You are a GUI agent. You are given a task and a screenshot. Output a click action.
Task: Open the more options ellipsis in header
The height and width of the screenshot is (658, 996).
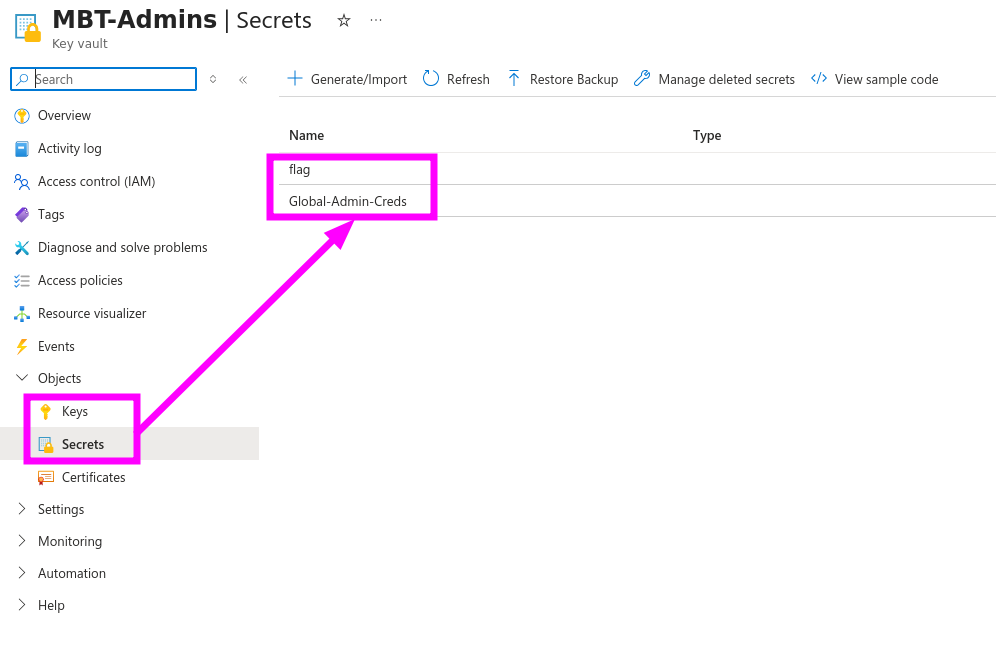pos(376,20)
